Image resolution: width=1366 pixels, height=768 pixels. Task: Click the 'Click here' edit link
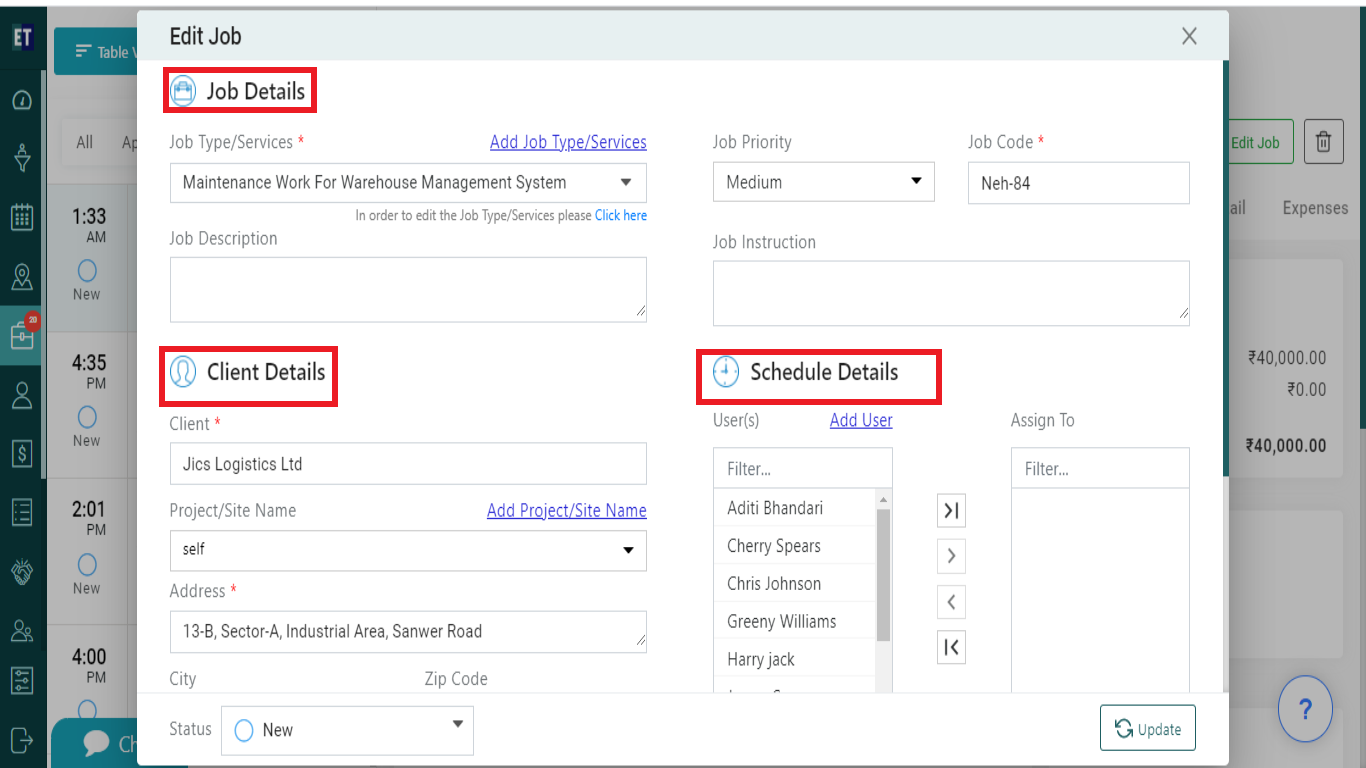click(x=621, y=215)
